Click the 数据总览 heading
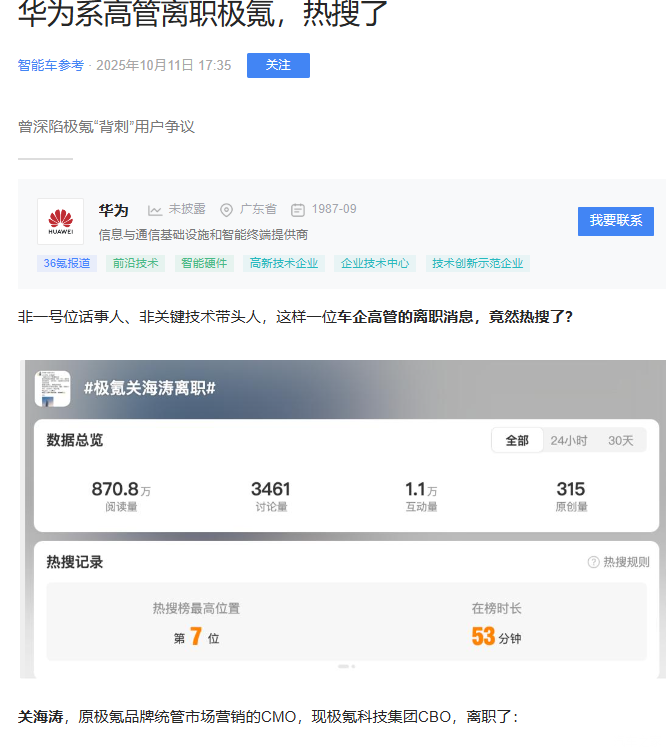Screen dimensions: 666x752 [75, 440]
